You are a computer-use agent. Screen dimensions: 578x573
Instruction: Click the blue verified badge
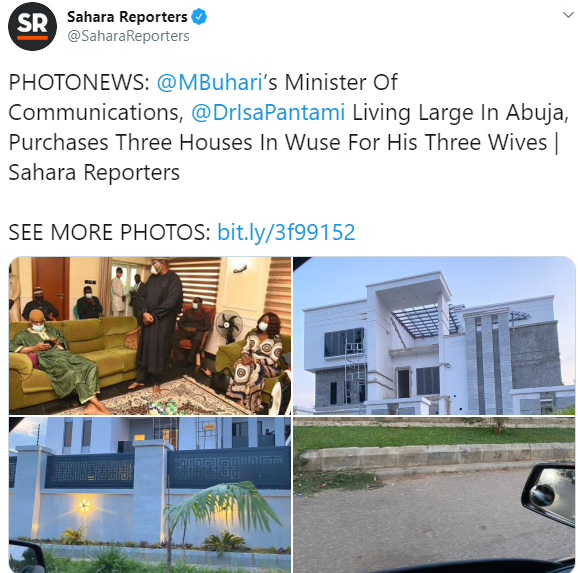[x=199, y=17]
